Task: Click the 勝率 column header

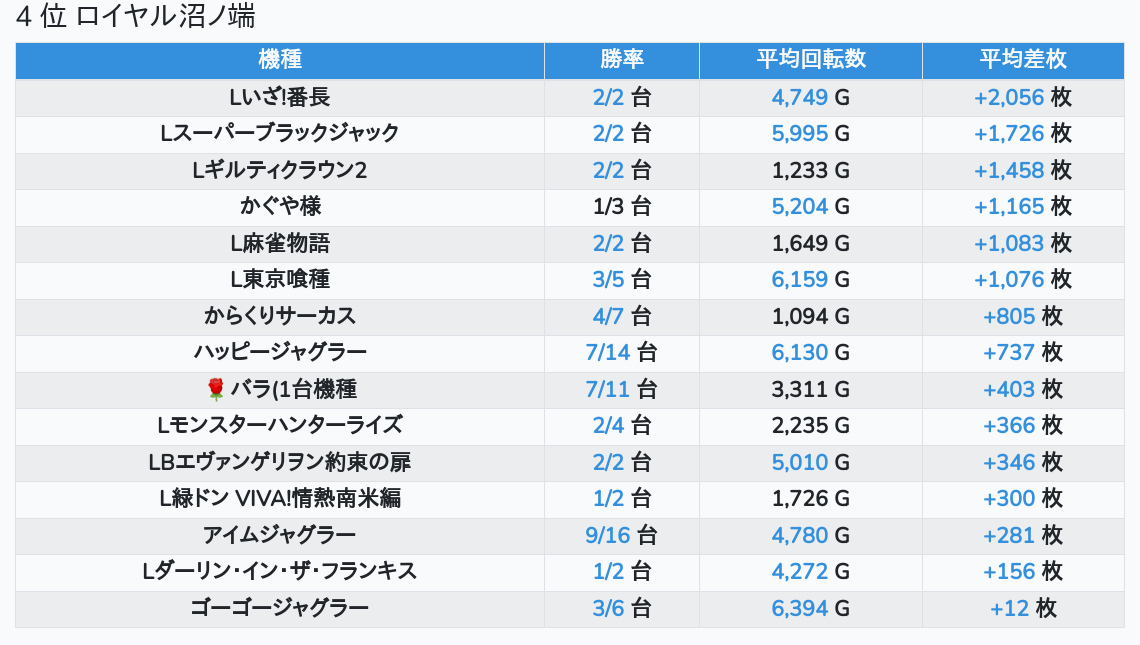Action: point(622,60)
